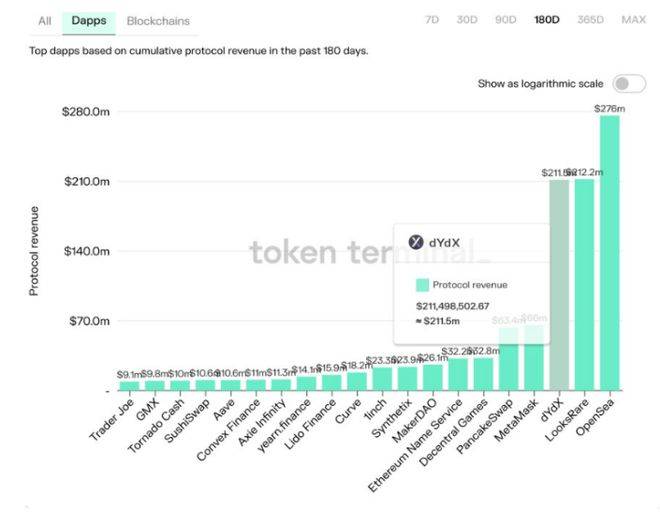Click the Ethereum Name Service bar
Screen dimensions: 660x512
coord(458,374)
